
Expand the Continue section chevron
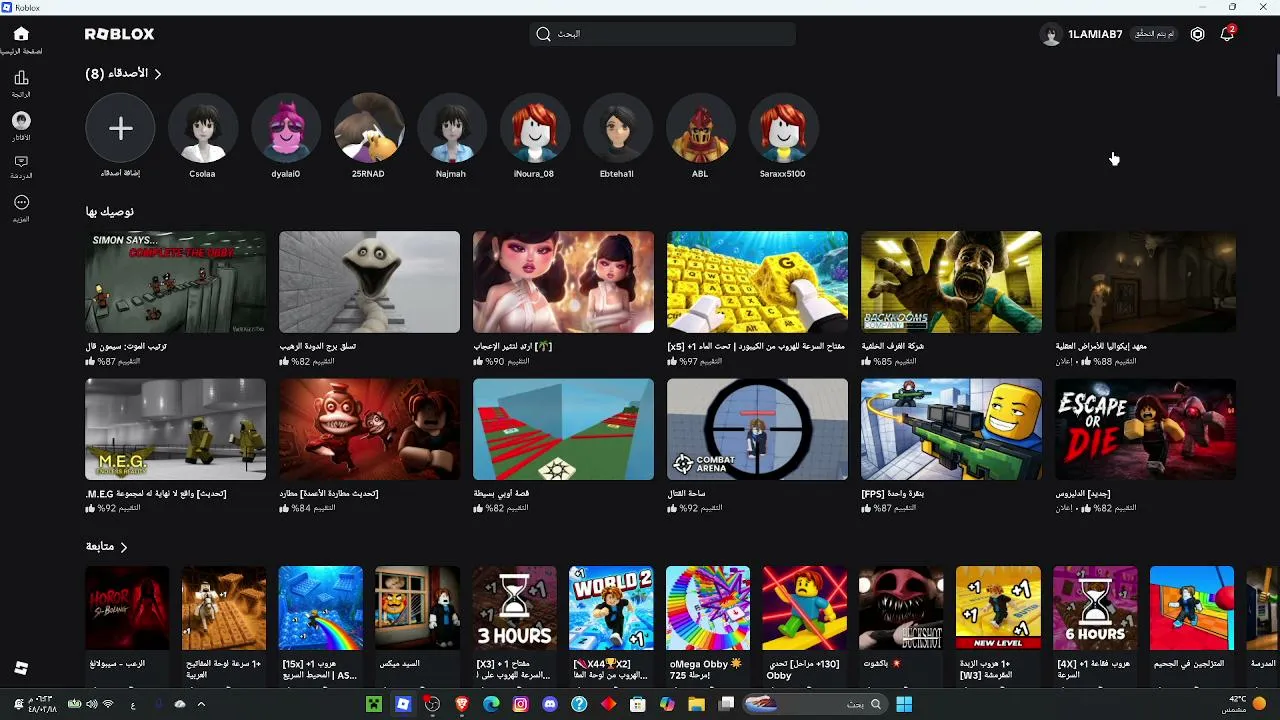(x=124, y=547)
